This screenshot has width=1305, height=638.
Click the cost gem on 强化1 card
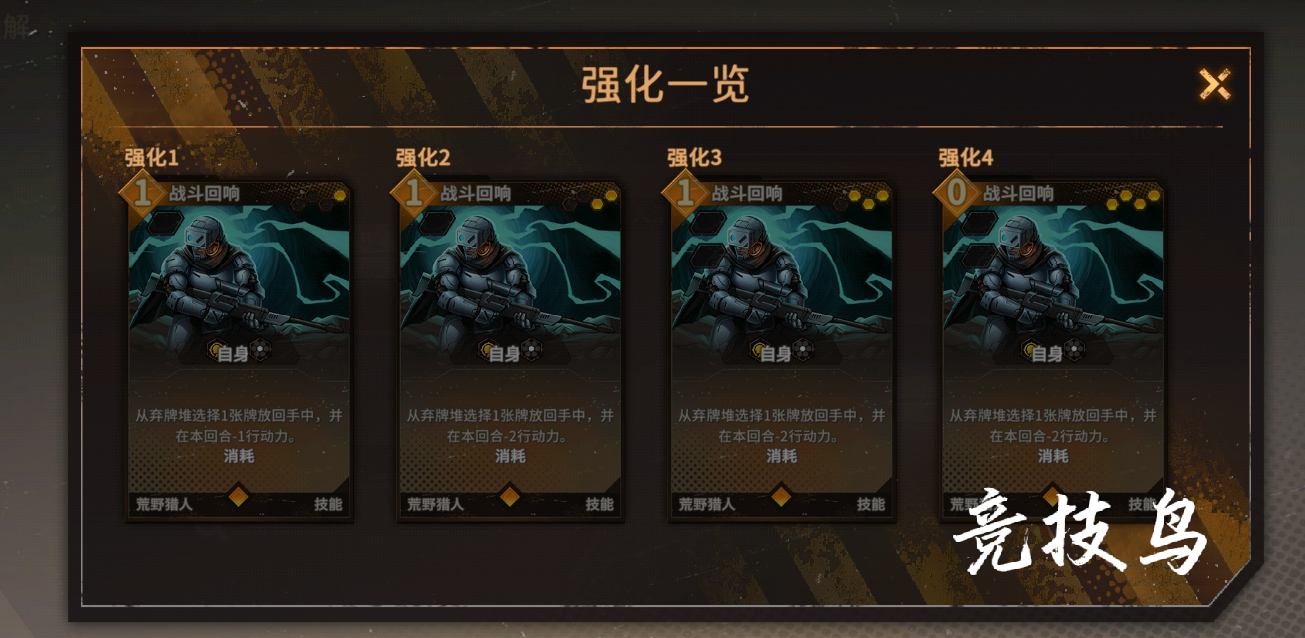pyautogui.click(x=142, y=193)
